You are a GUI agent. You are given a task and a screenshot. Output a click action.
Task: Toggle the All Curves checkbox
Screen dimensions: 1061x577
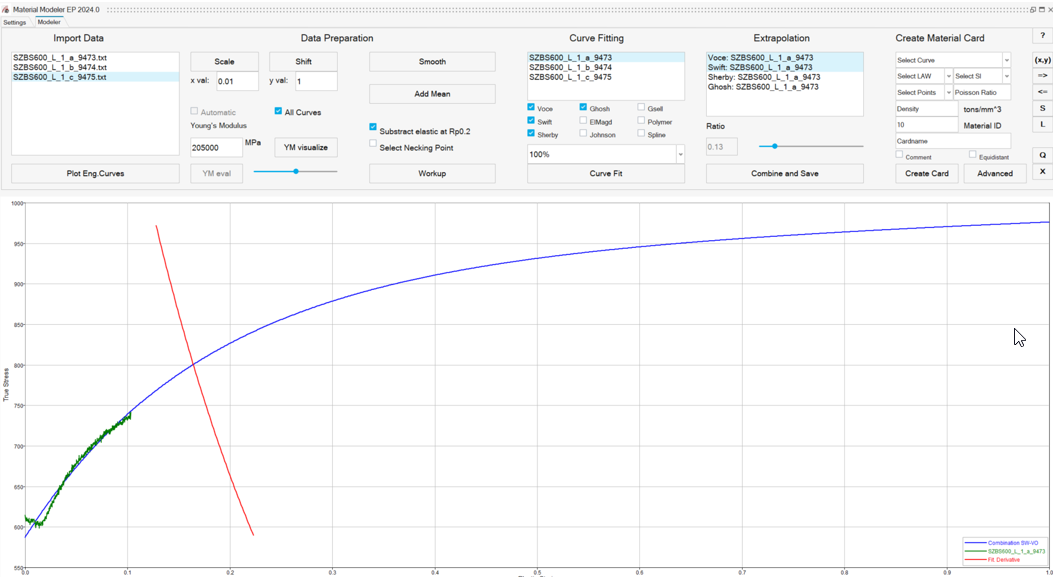coord(278,111)
